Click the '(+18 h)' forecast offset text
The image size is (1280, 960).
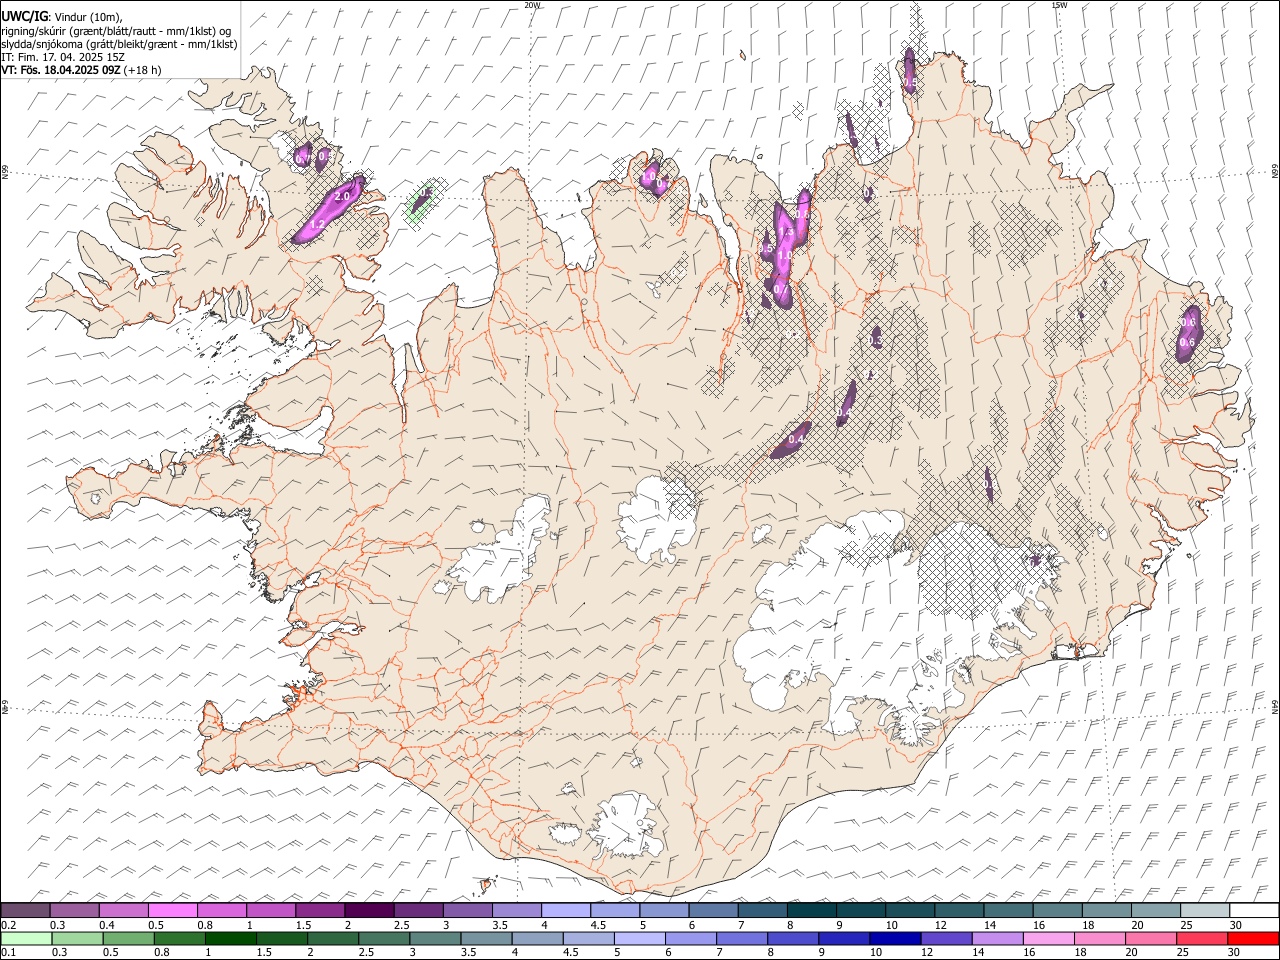(x=143, y=70)
